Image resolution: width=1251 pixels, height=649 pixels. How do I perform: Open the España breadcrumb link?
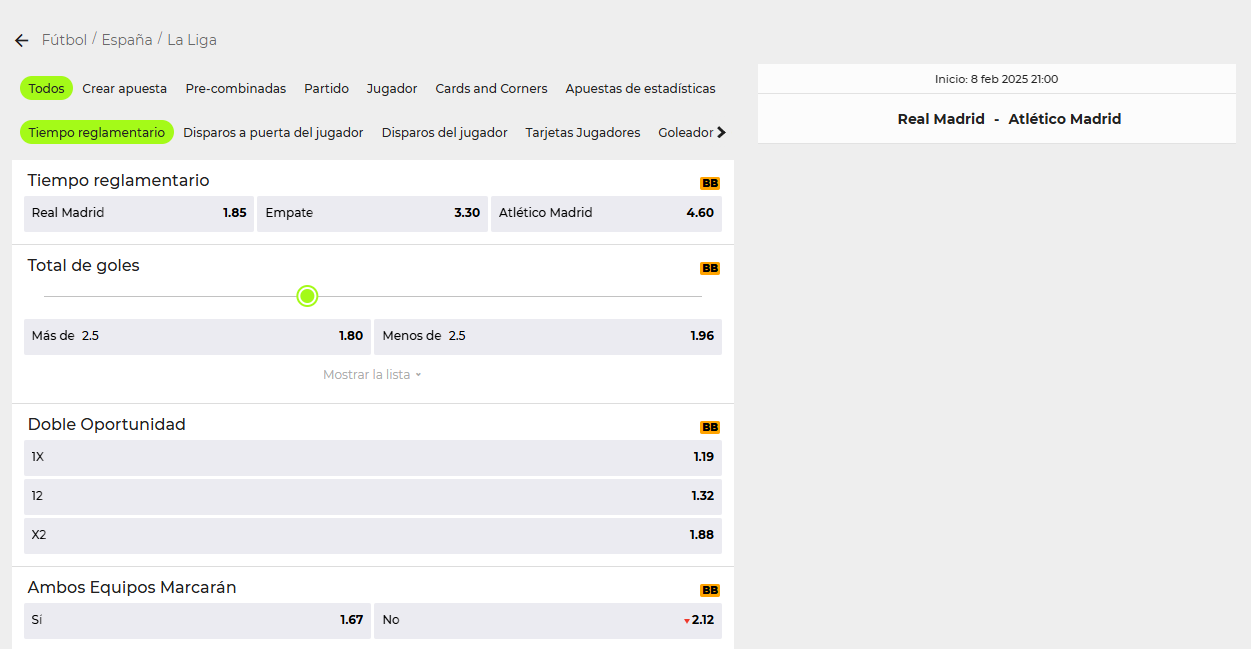(127, 40)
